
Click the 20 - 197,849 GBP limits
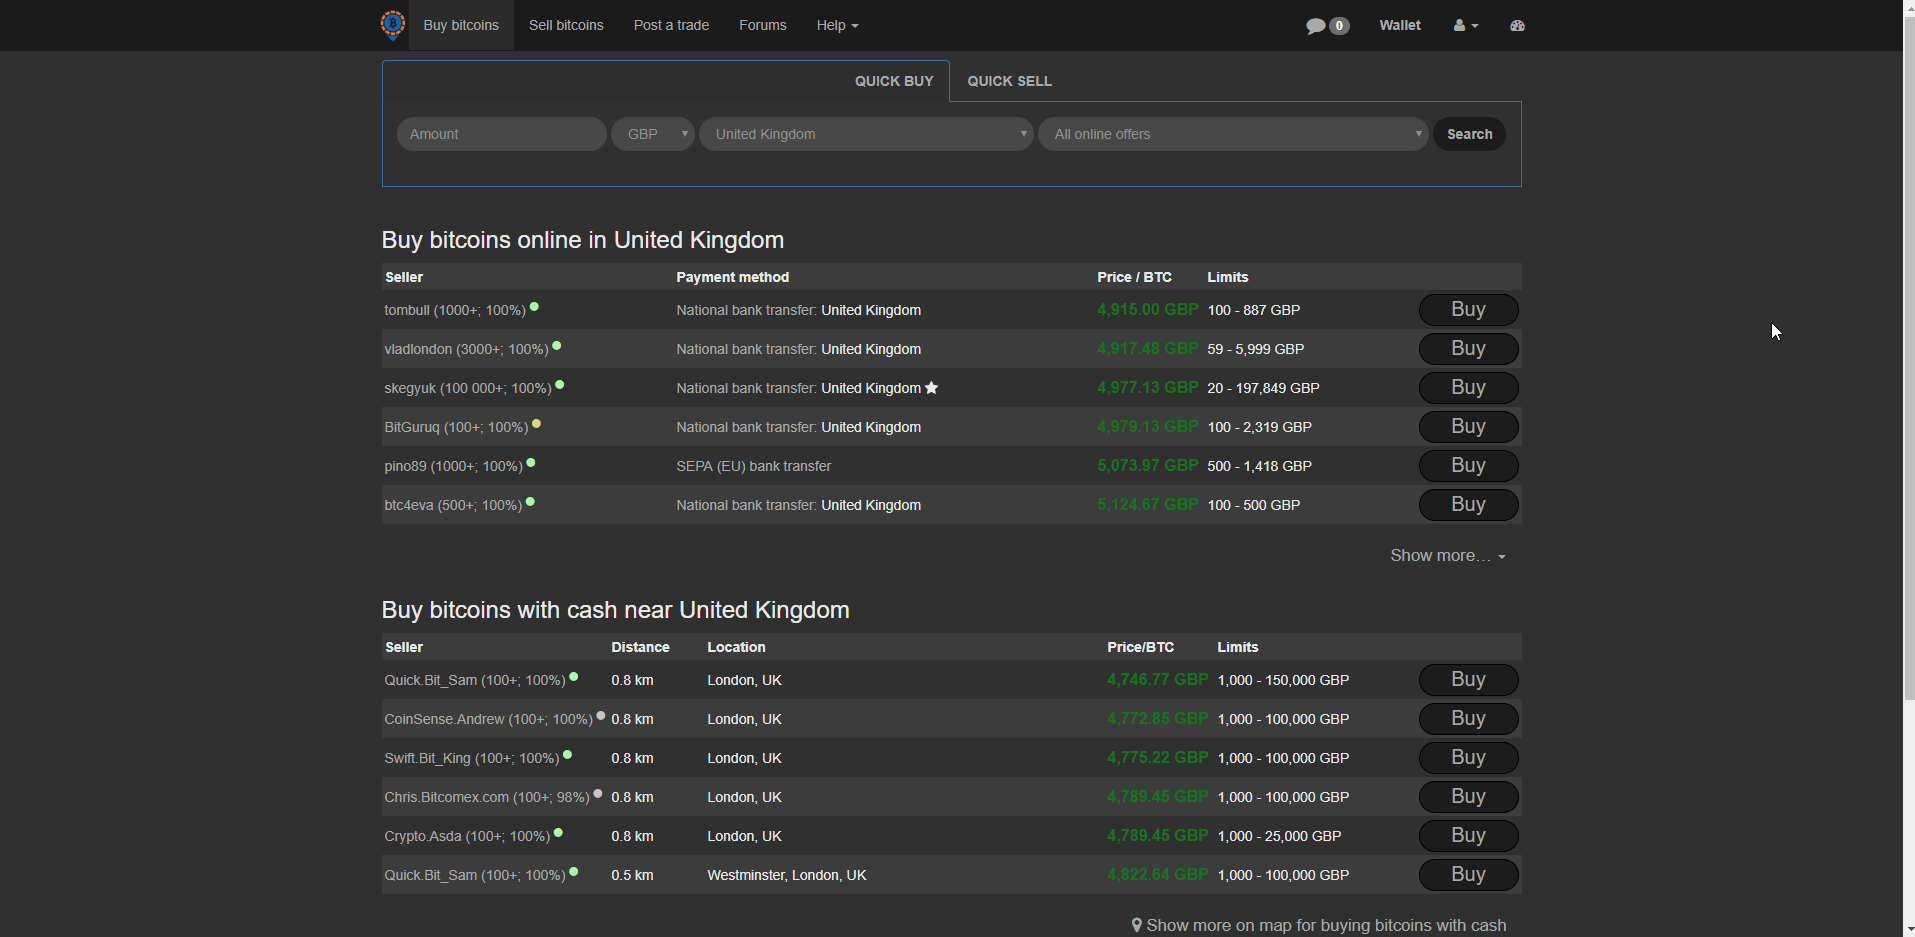pyautogui.click(x=1263, y=389)
